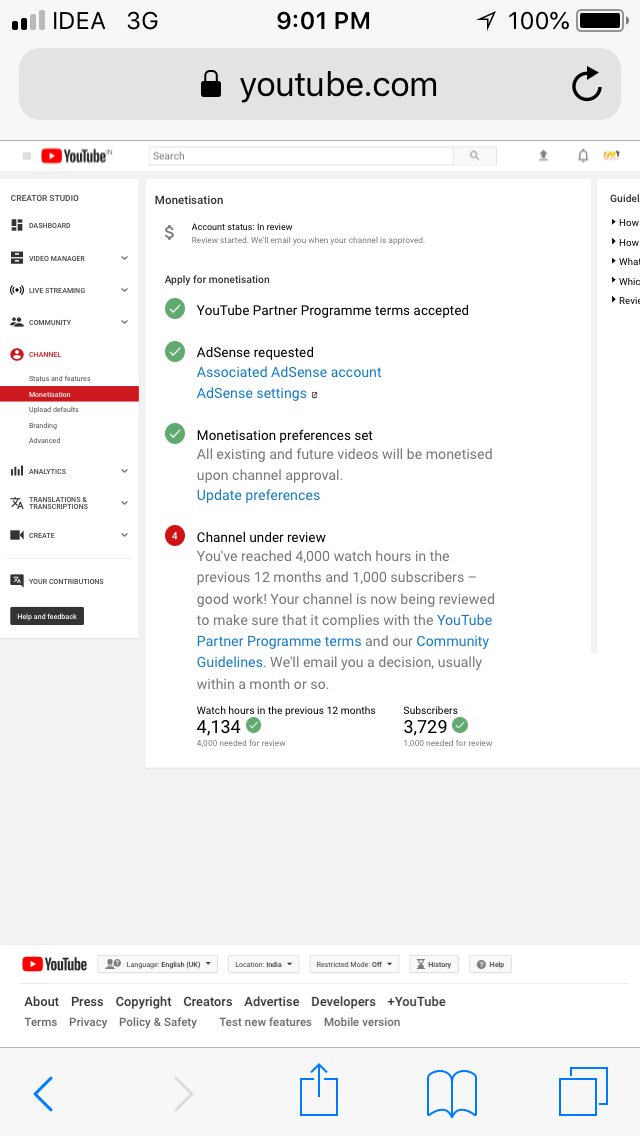Open Location: India dropdown
Screen dimensions: 640x1136
(x=263, y=964)
